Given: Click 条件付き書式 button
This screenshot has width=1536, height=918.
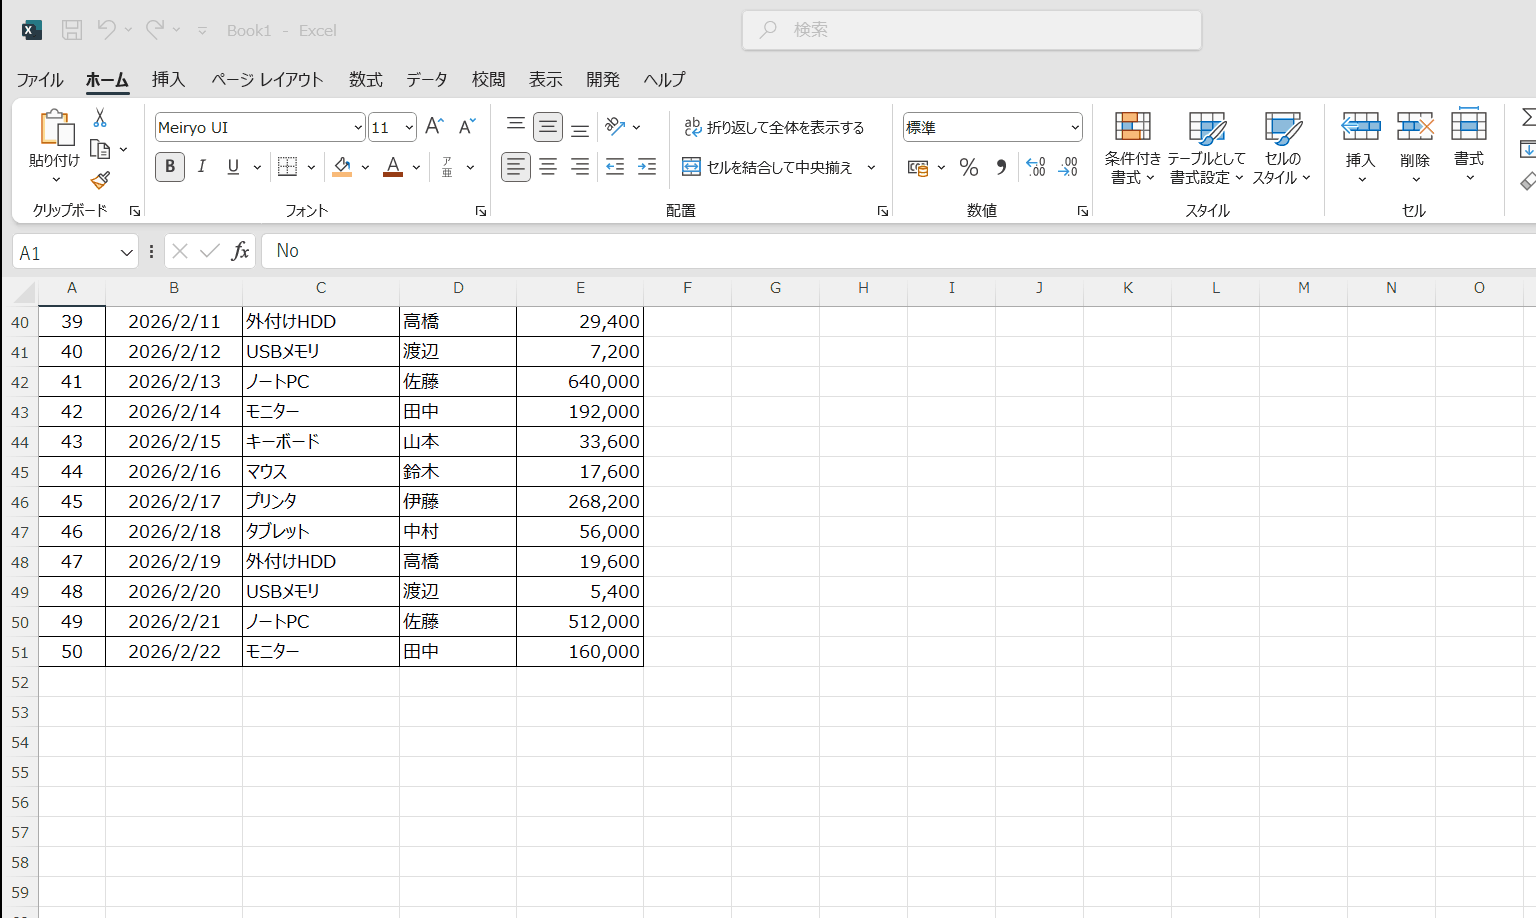Looking at the screenshot, I should click(1132, 148).
